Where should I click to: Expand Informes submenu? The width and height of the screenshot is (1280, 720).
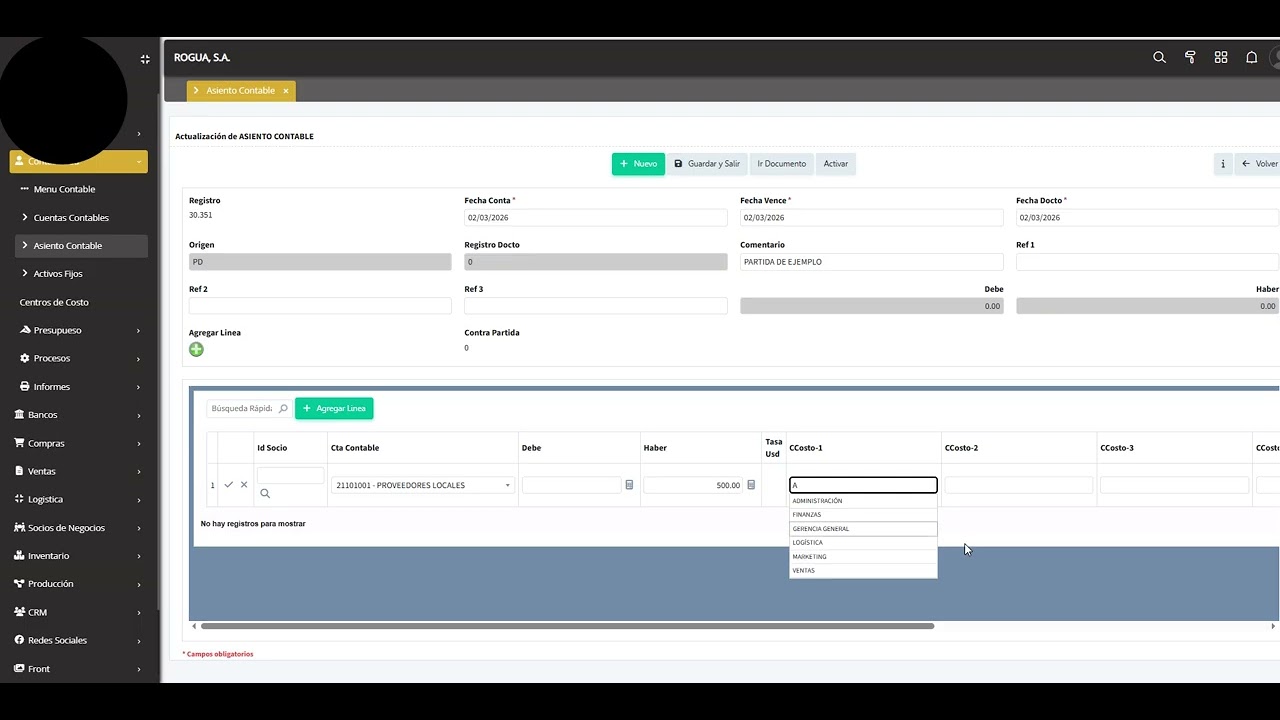click(79, 386)
